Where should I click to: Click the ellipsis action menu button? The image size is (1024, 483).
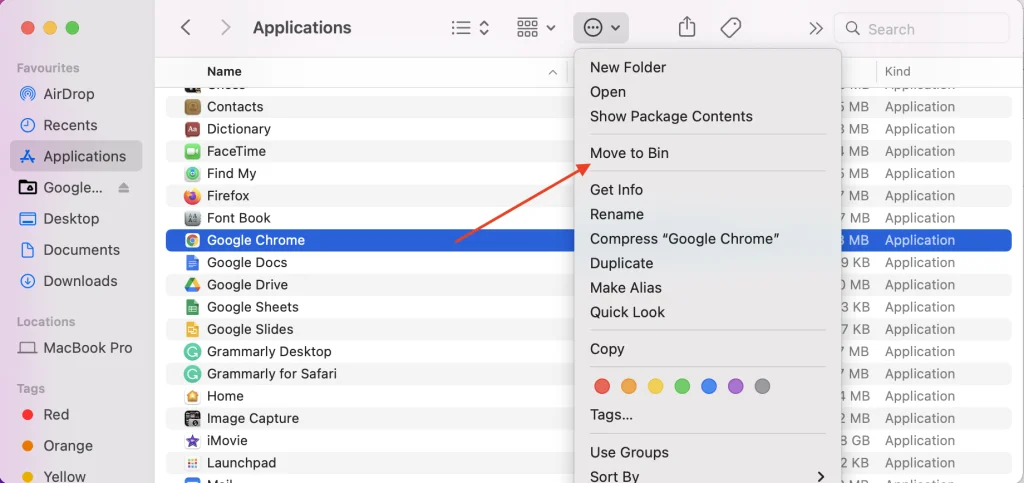601,28
